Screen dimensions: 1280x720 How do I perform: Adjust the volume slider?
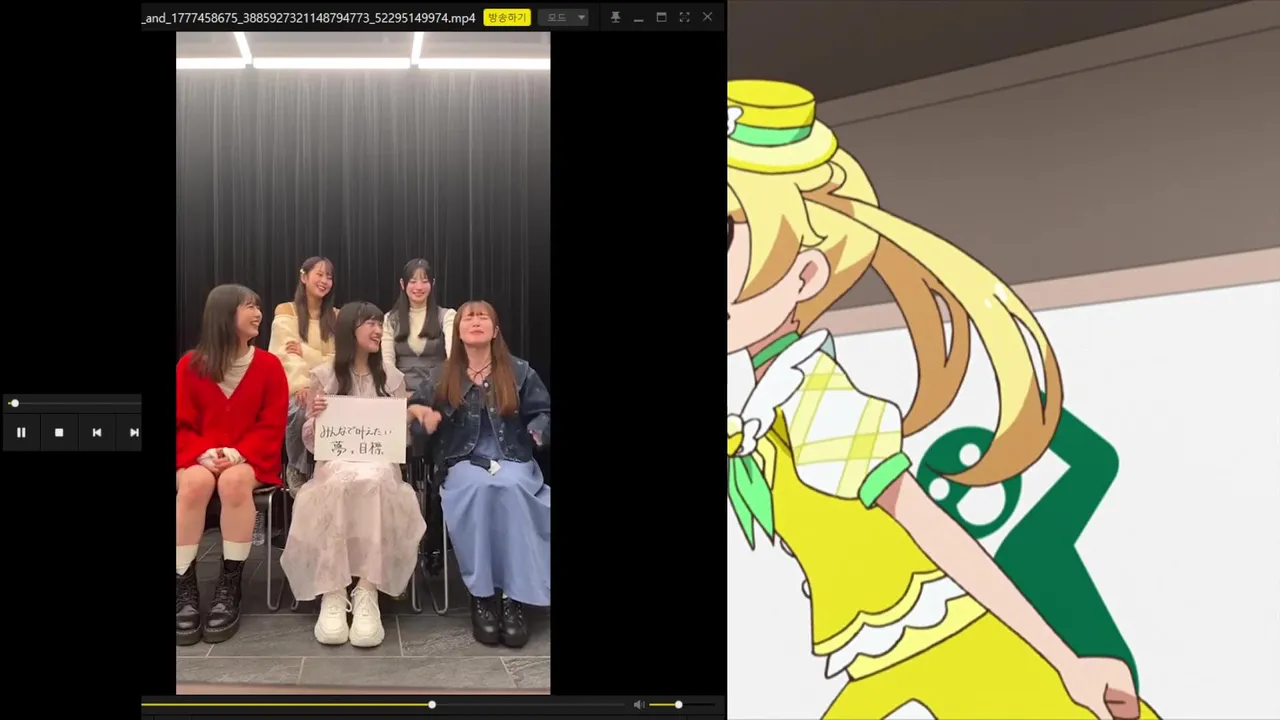[x=681, y=705]
